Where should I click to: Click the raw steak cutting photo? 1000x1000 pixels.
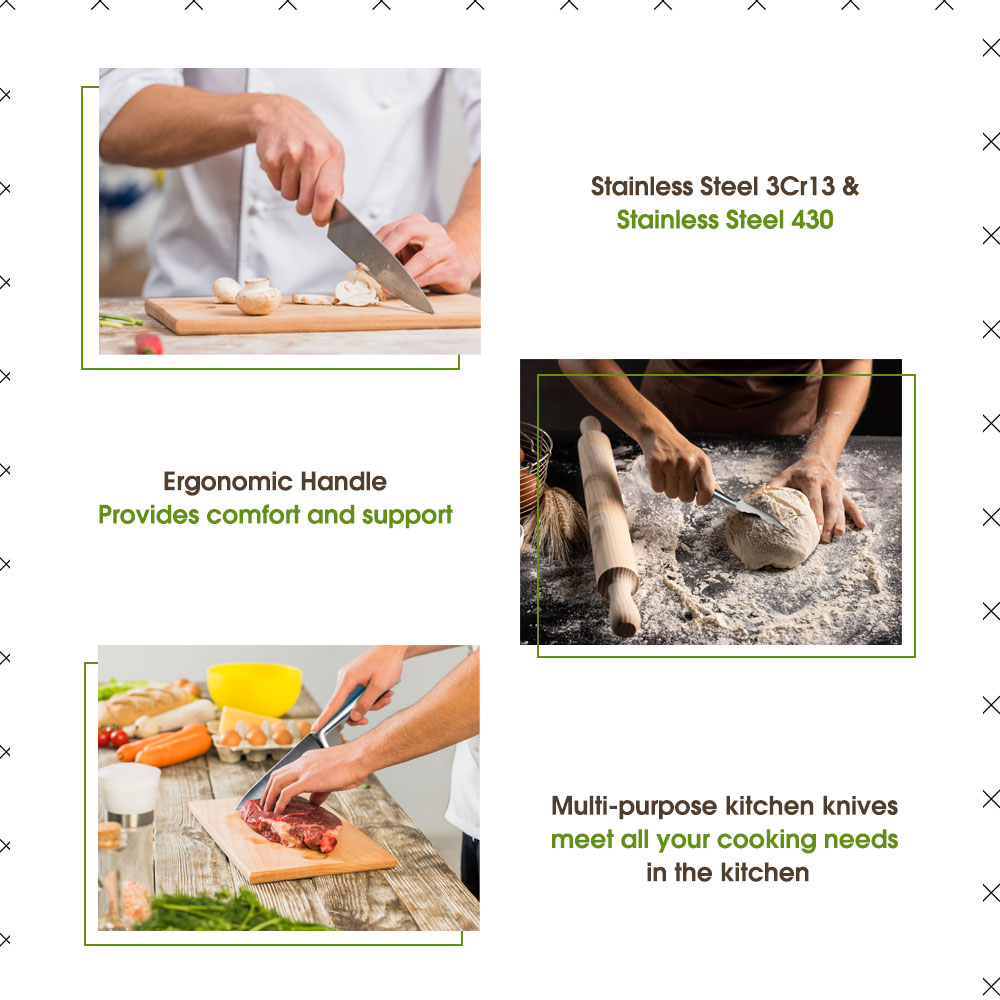[x=288, y=788]
